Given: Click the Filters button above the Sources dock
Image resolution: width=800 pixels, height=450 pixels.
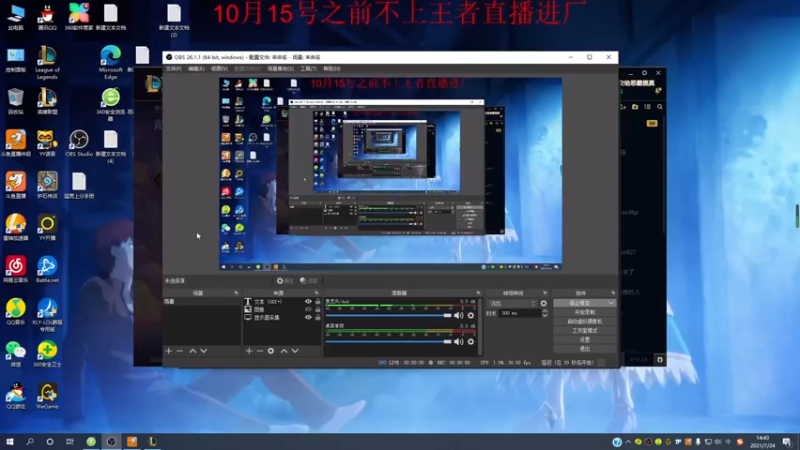Looking at the screenshot, I should tap(309, 281).
